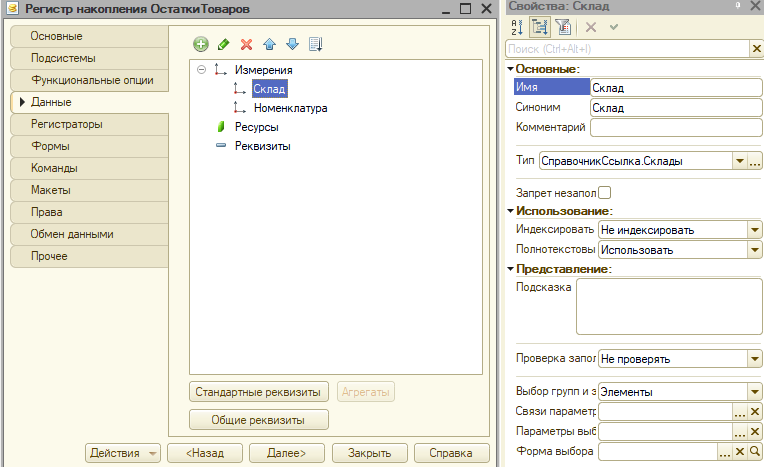Click the magnifier icon beside Форма выбора

pyautogui.click(x=755, y=451)
